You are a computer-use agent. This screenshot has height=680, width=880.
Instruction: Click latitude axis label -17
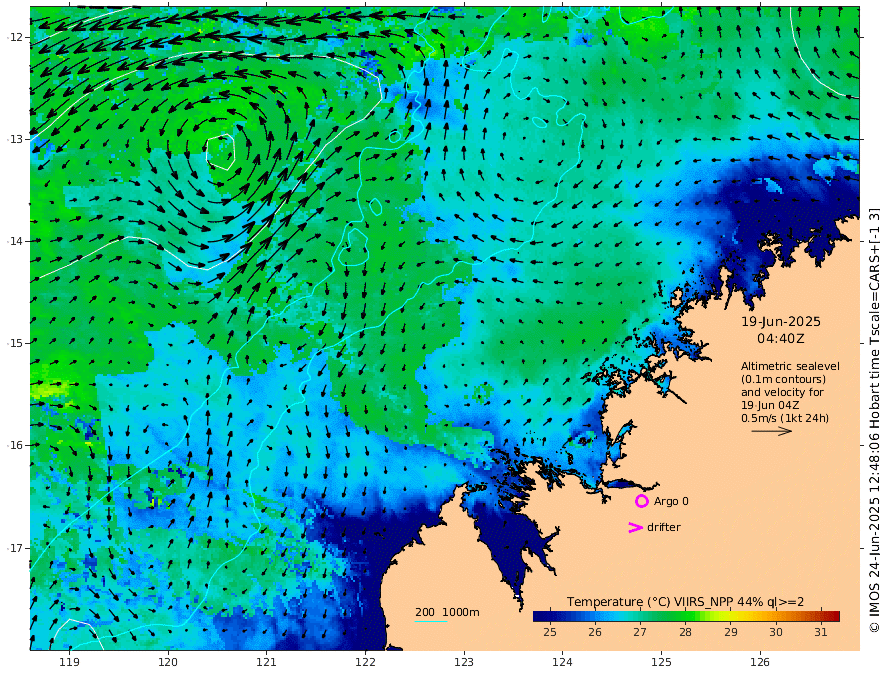pyautogui.click(x=15, y=548)
